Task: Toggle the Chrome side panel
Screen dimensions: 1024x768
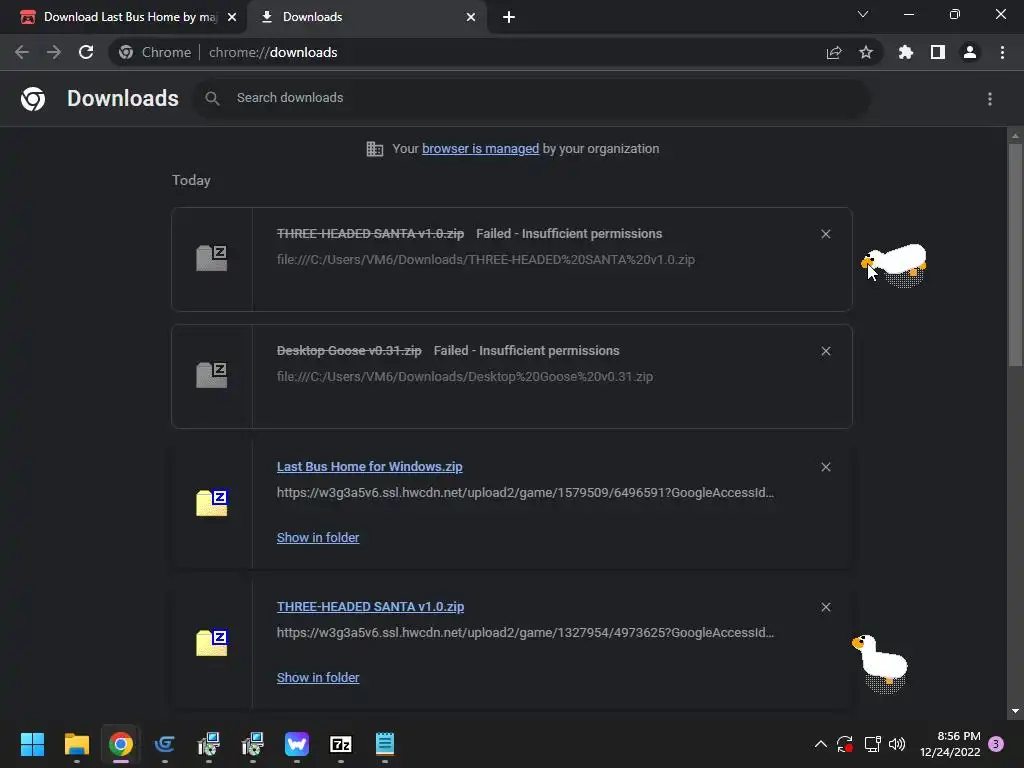Action: tap(938, 52)
